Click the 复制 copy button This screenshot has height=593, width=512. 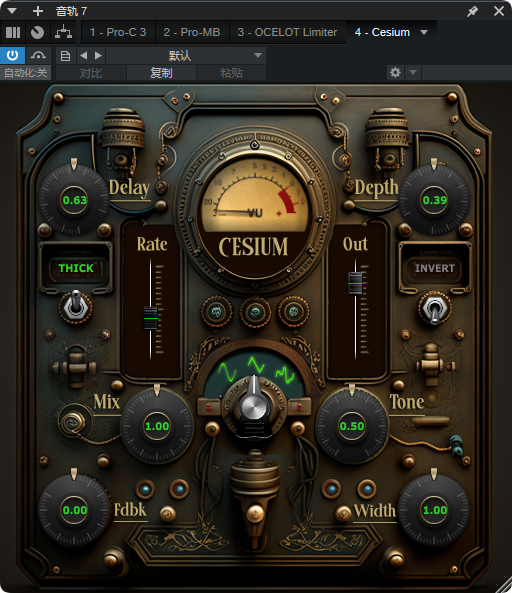(x=161, y=73)
